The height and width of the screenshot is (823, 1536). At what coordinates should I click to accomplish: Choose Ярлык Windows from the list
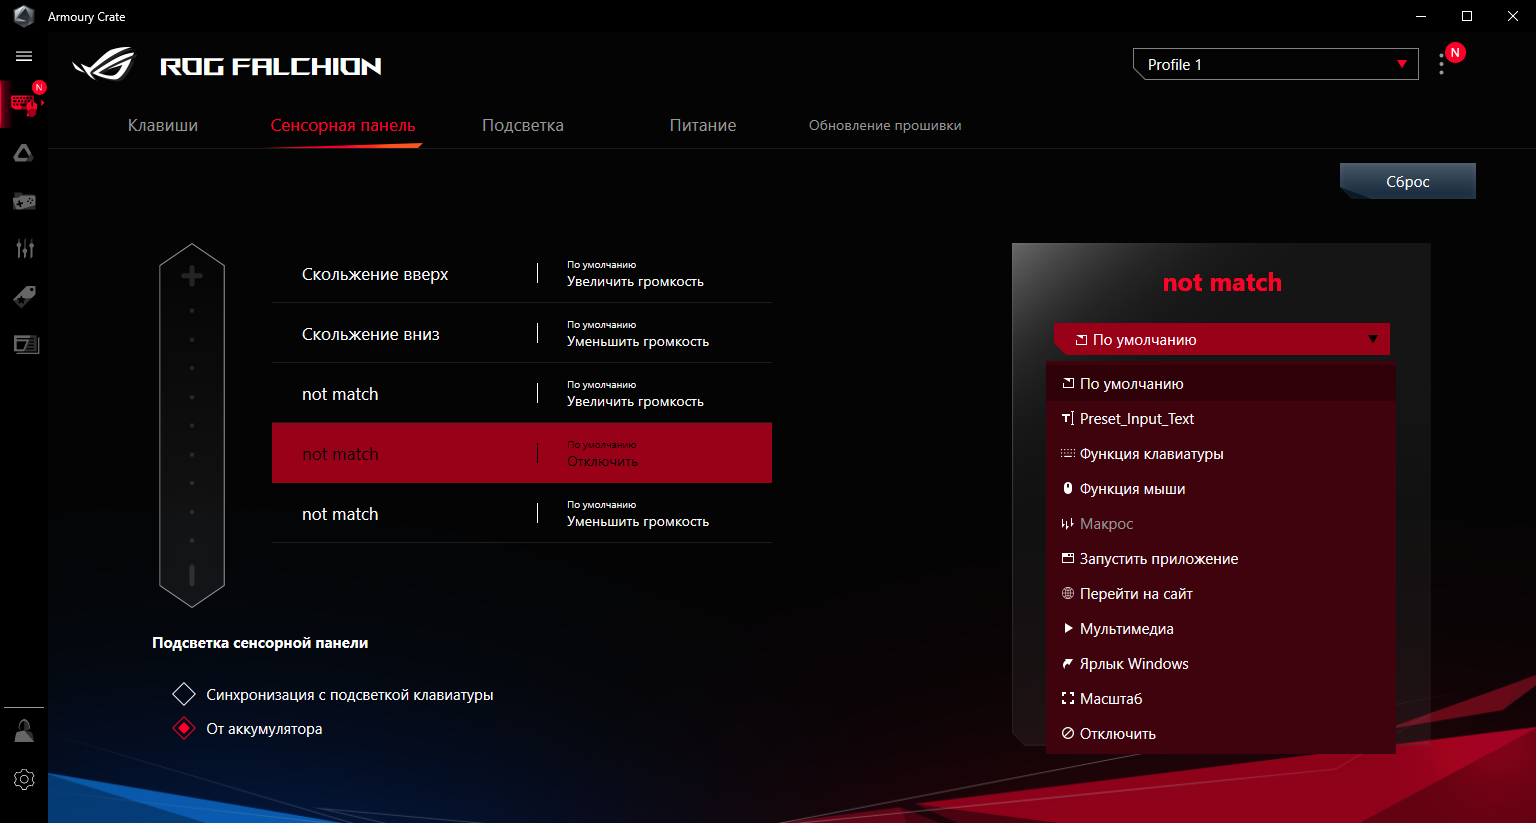point(1220,663)
